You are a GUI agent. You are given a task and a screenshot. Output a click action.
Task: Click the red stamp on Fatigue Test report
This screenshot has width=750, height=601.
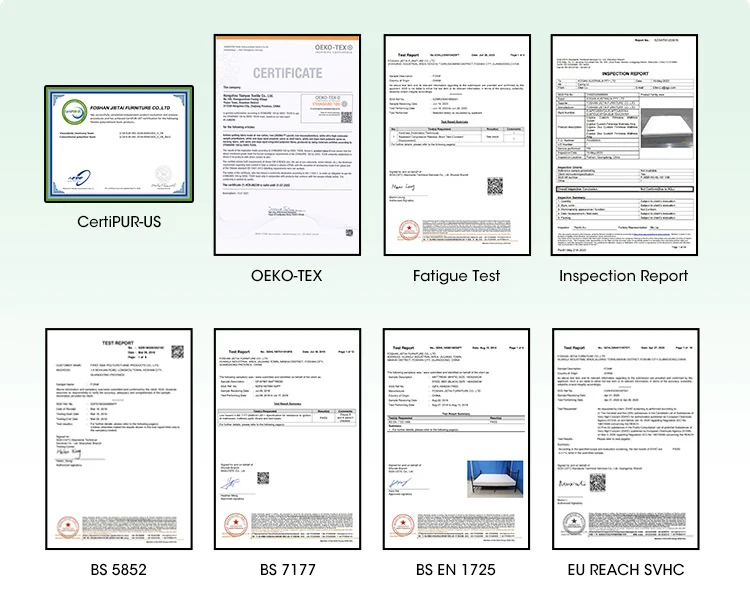coord(409,230)
